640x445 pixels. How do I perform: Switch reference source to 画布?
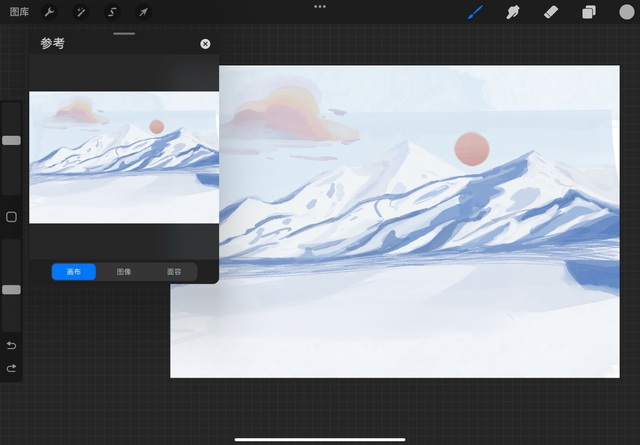coord(74,272)
